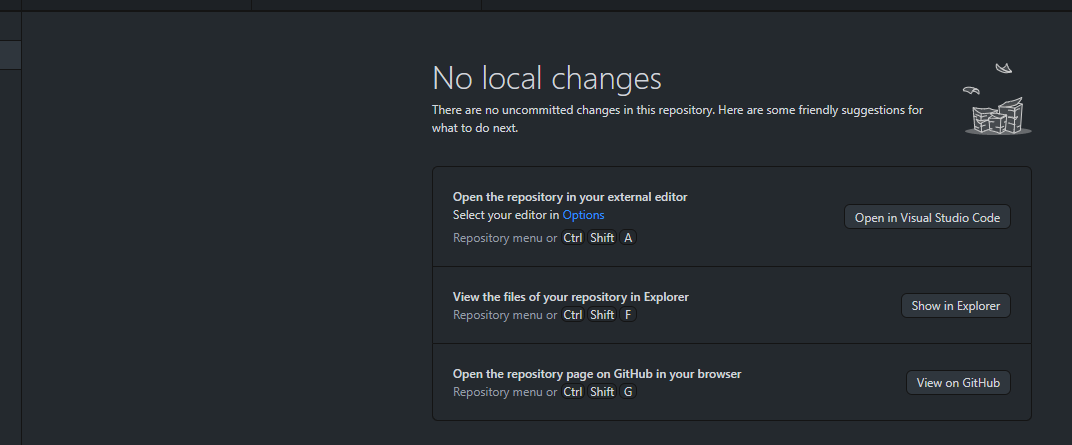Click 'There are no uncommitted changes' description text

point(677,119)
